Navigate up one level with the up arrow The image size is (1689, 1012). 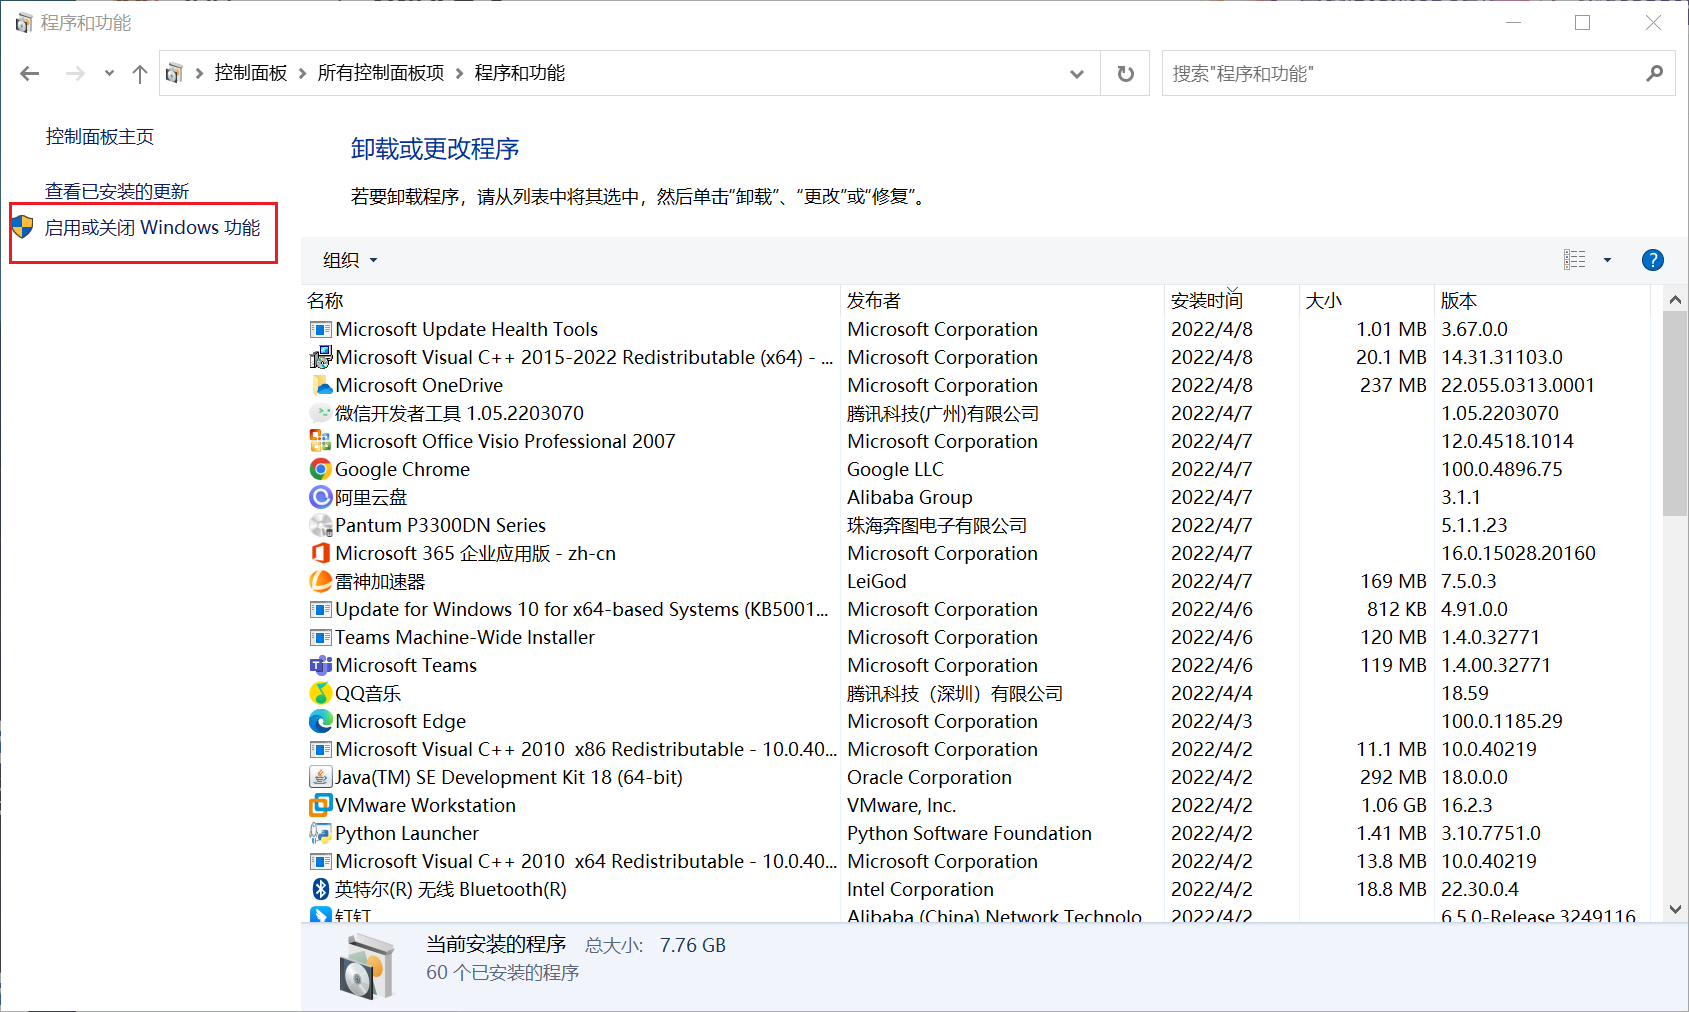pyautogui.click(x=139, y=73)
